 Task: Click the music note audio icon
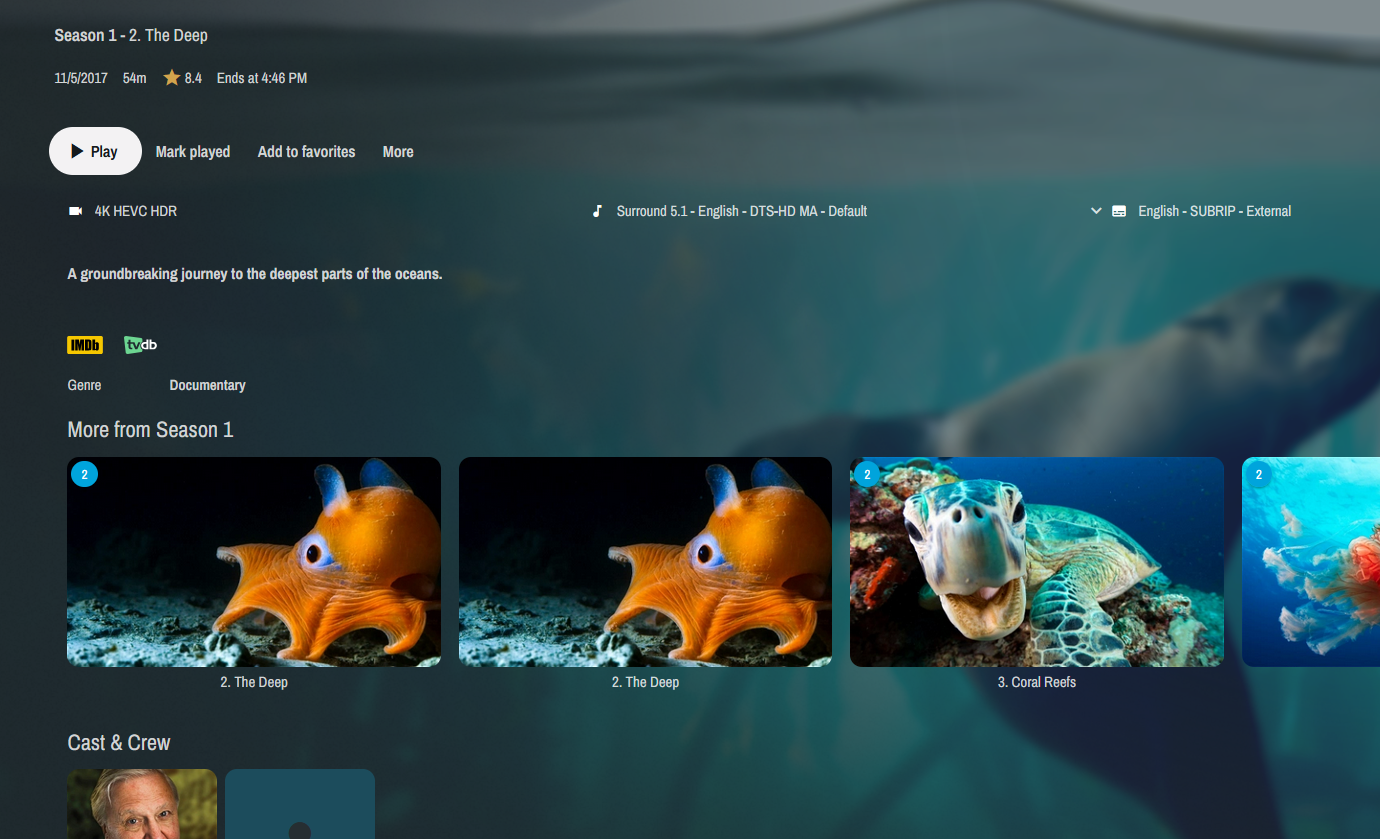click(x=597, y=211)
